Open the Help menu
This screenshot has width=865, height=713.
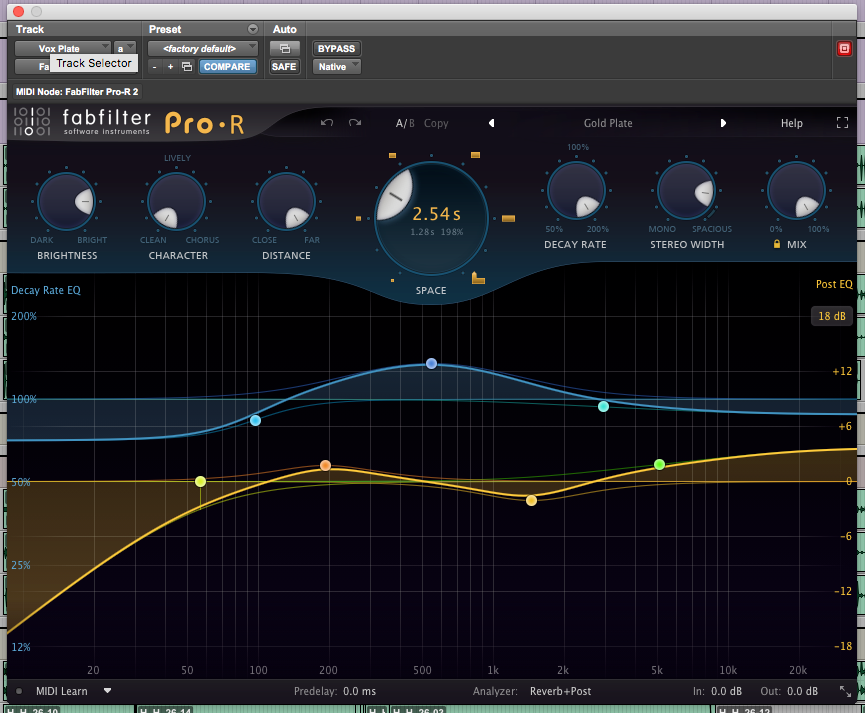tap(792, 123)
